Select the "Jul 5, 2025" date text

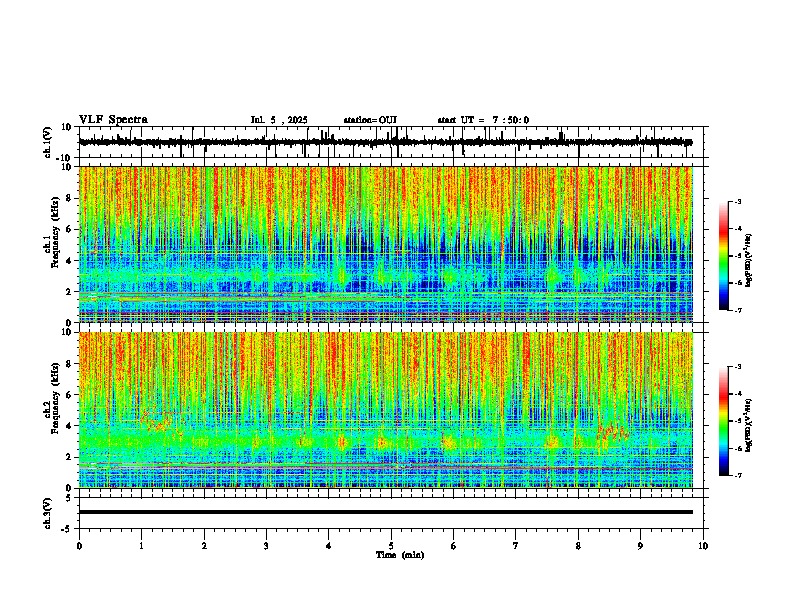(279, 120)
